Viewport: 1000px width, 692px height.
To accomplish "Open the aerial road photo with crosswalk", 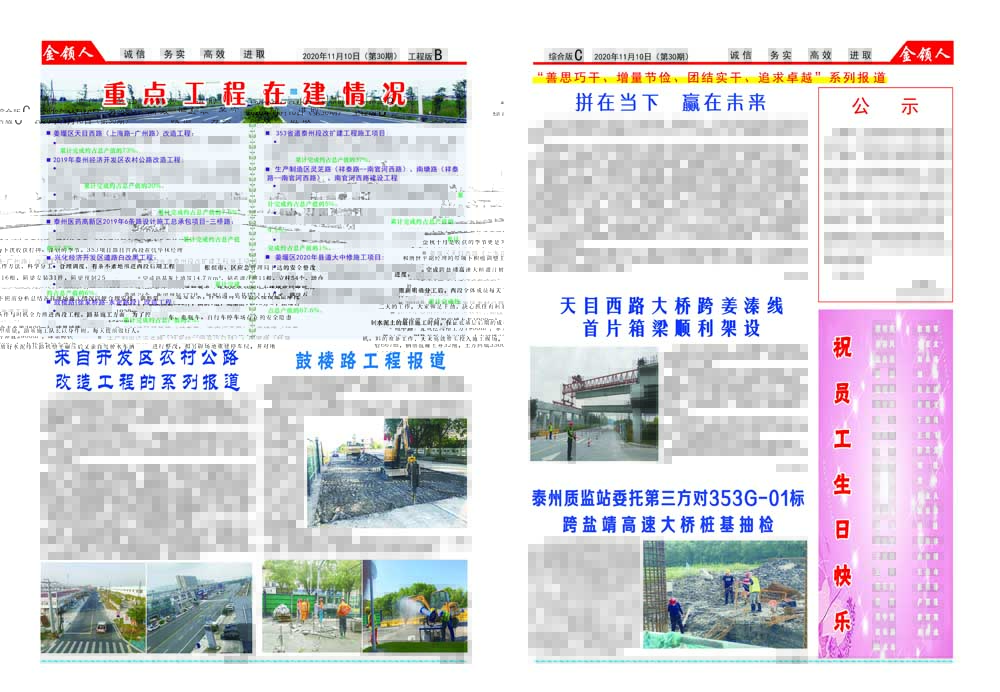I will coord(94,608).
